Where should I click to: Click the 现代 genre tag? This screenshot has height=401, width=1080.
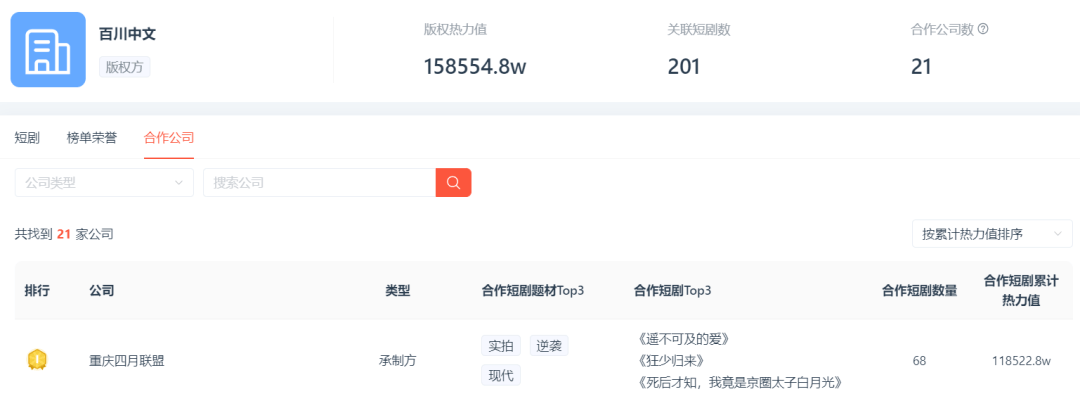point(500,376)
